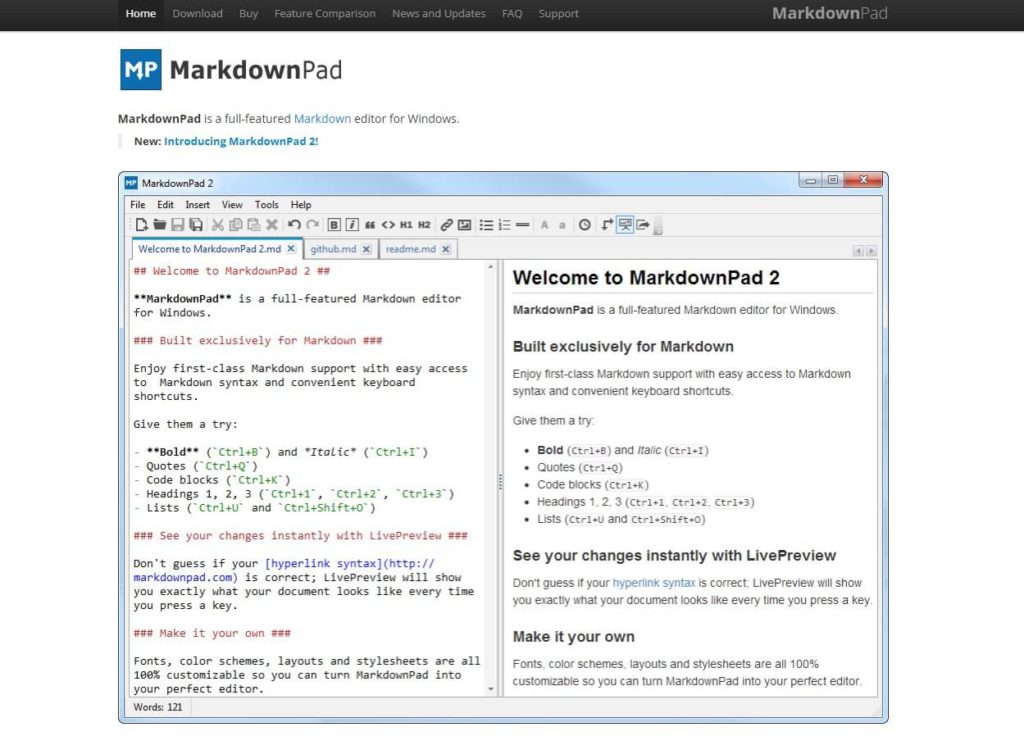Close the Welcome to MarkdownPad 2.md tab
Screen dimensions: 1024x736
[x=291, y=249]
